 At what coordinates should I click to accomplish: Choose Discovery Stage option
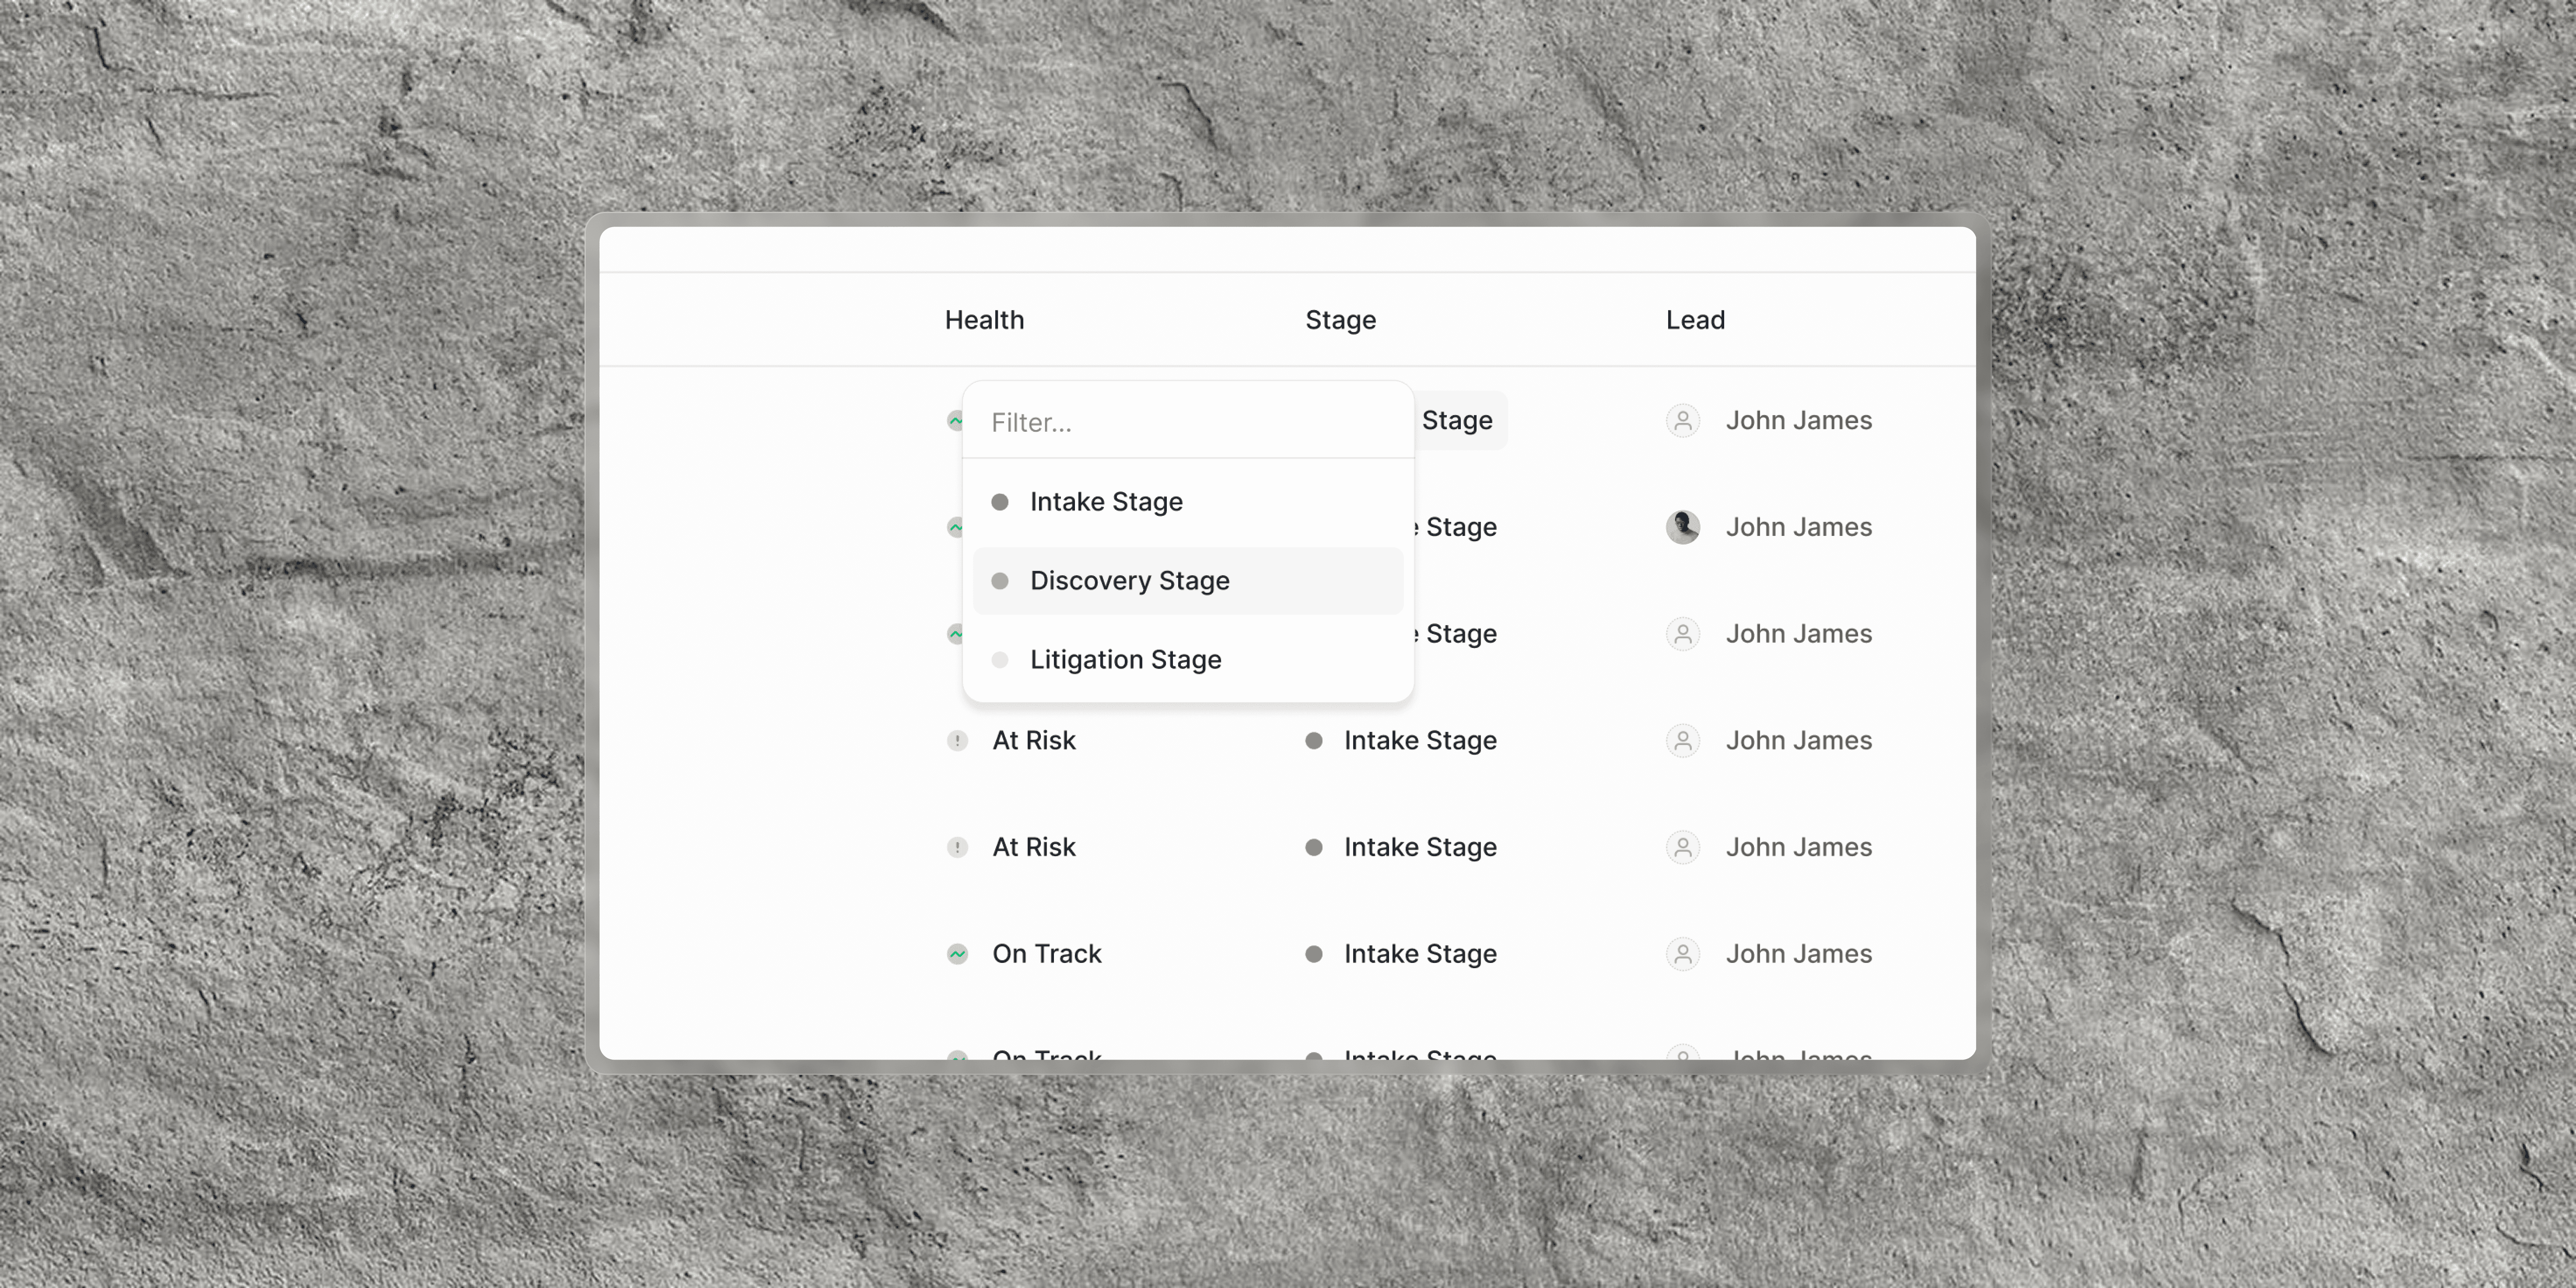[x=1129, y=580]
